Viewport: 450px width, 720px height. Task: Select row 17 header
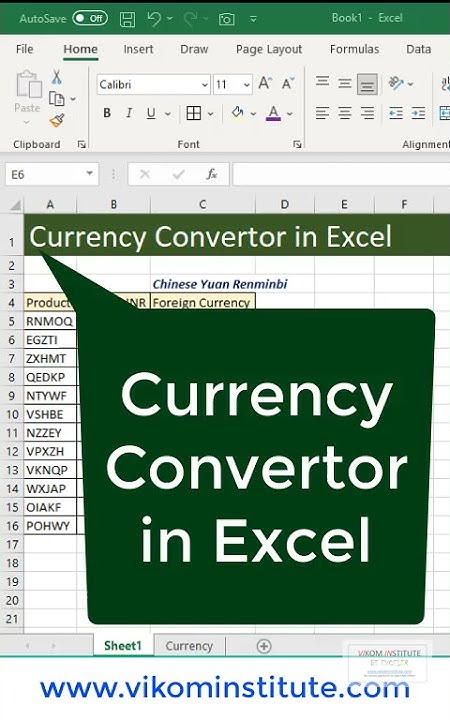(12, 545)
